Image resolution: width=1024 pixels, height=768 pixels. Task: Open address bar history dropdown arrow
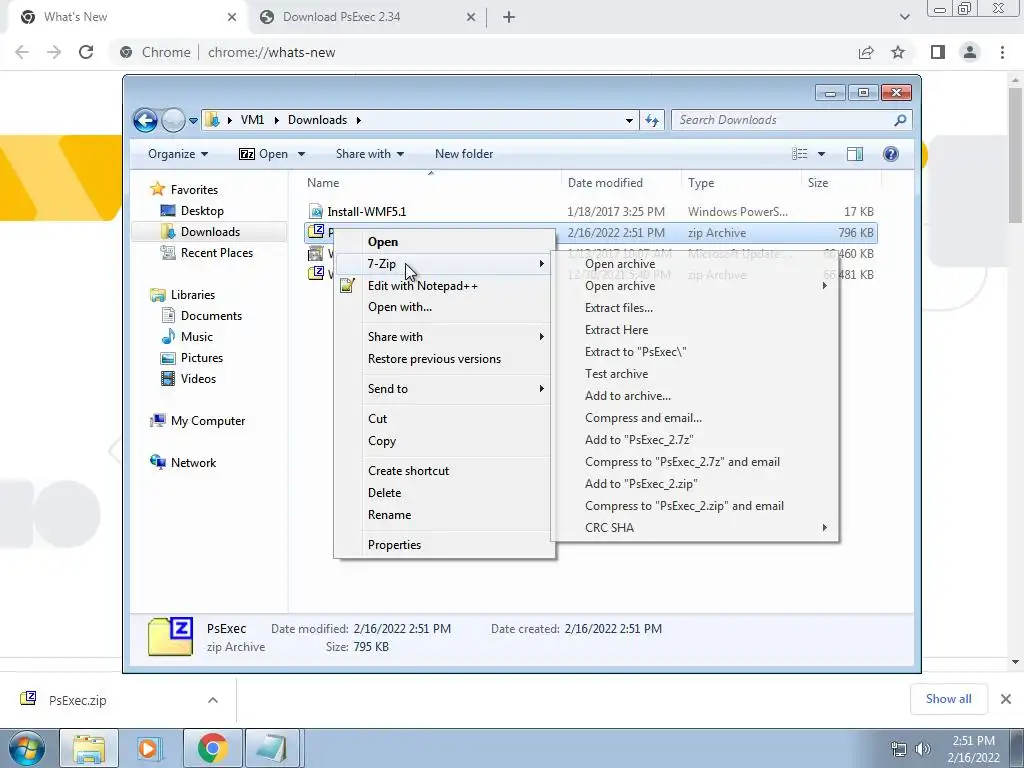point(629,120)
